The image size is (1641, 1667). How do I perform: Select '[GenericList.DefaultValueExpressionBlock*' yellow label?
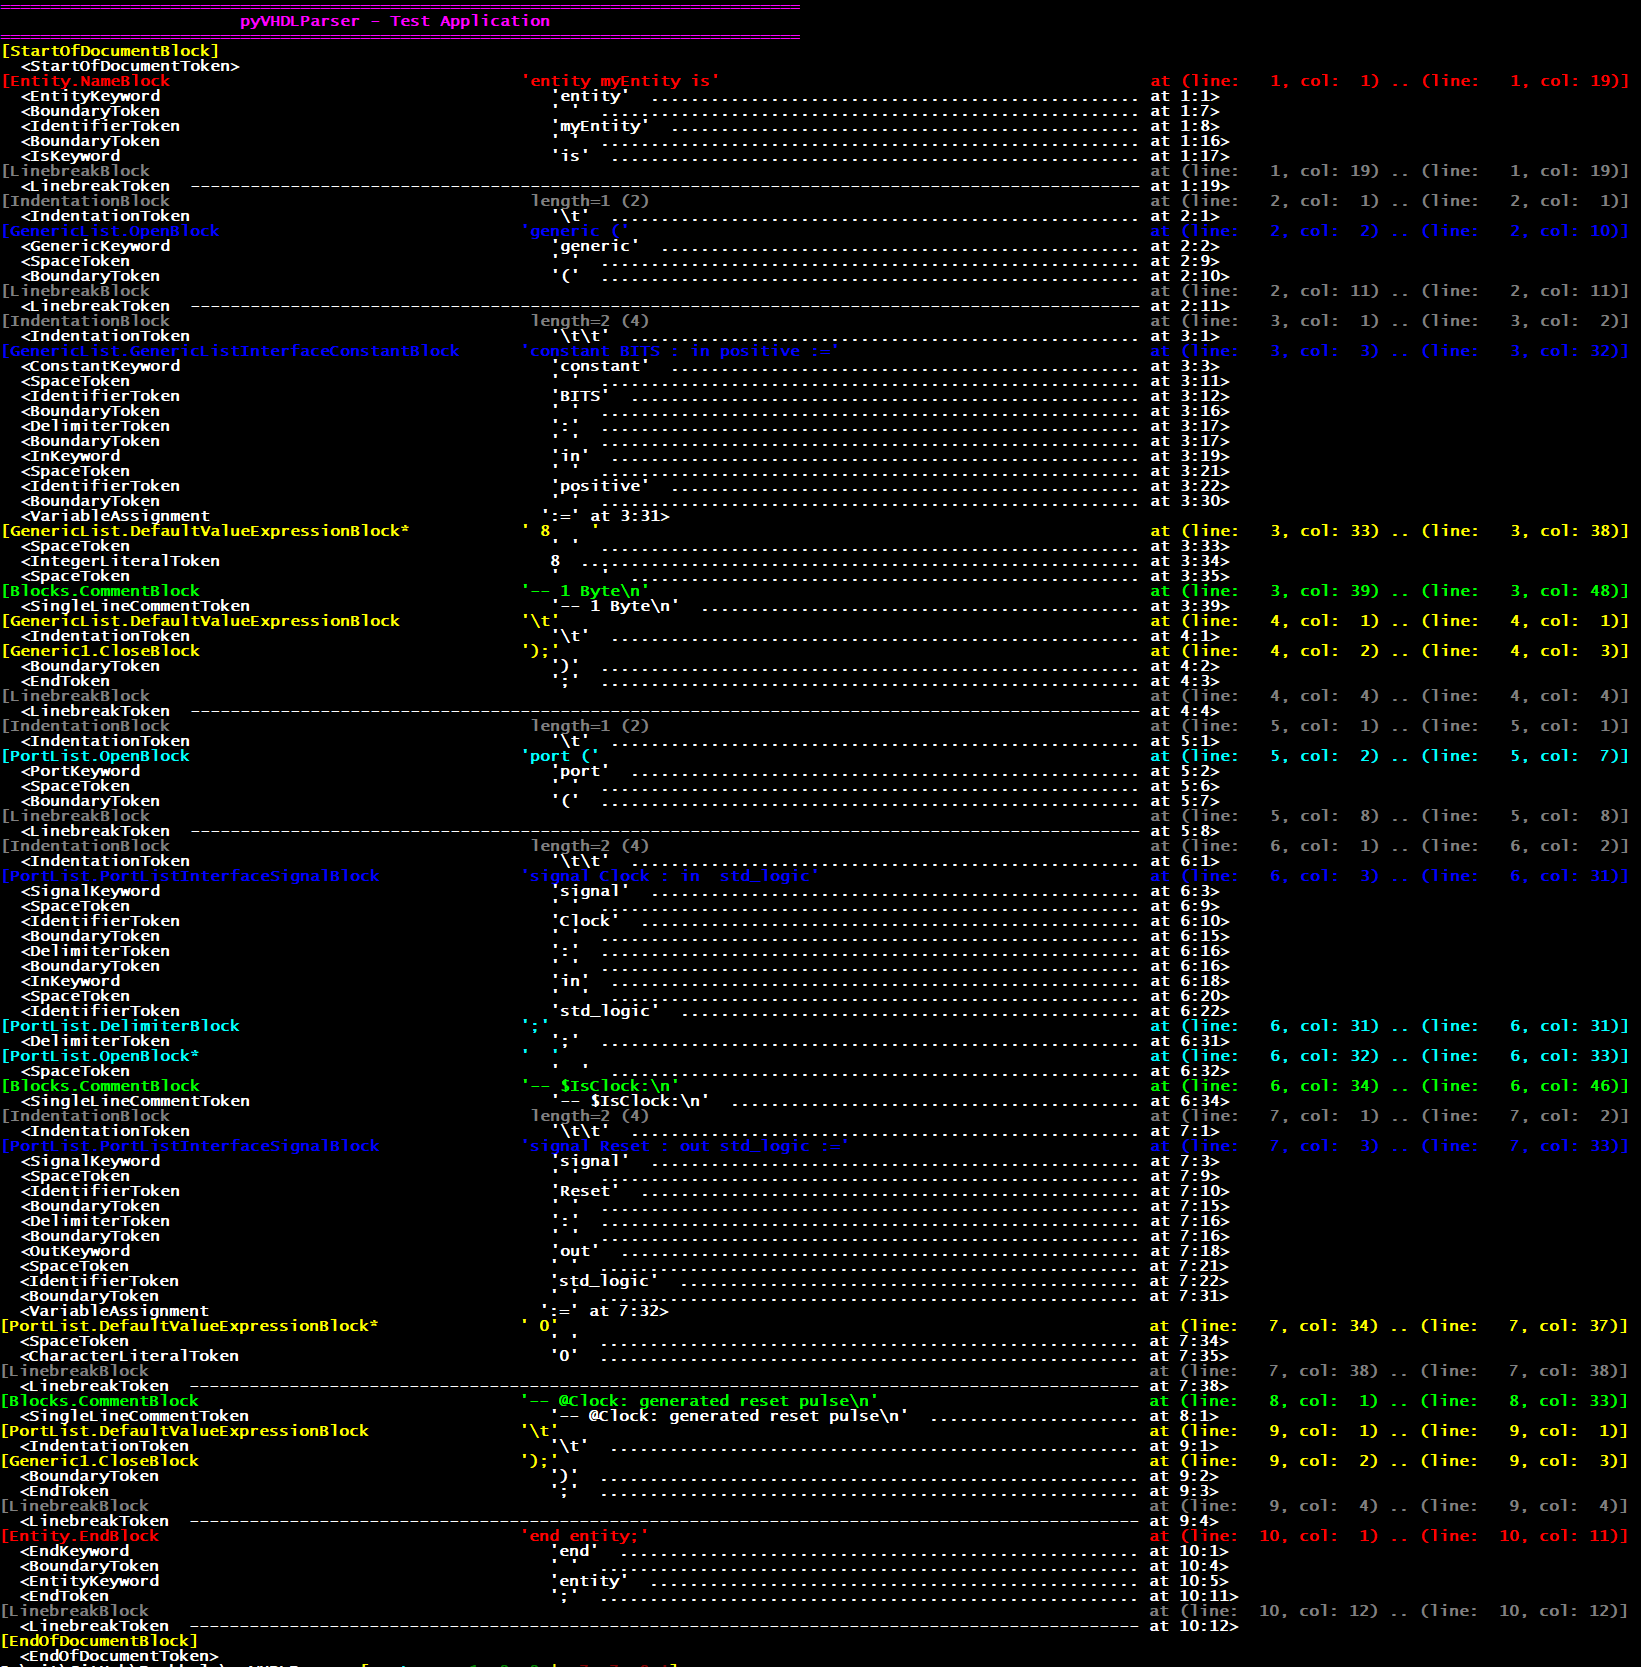click(205, 531)
